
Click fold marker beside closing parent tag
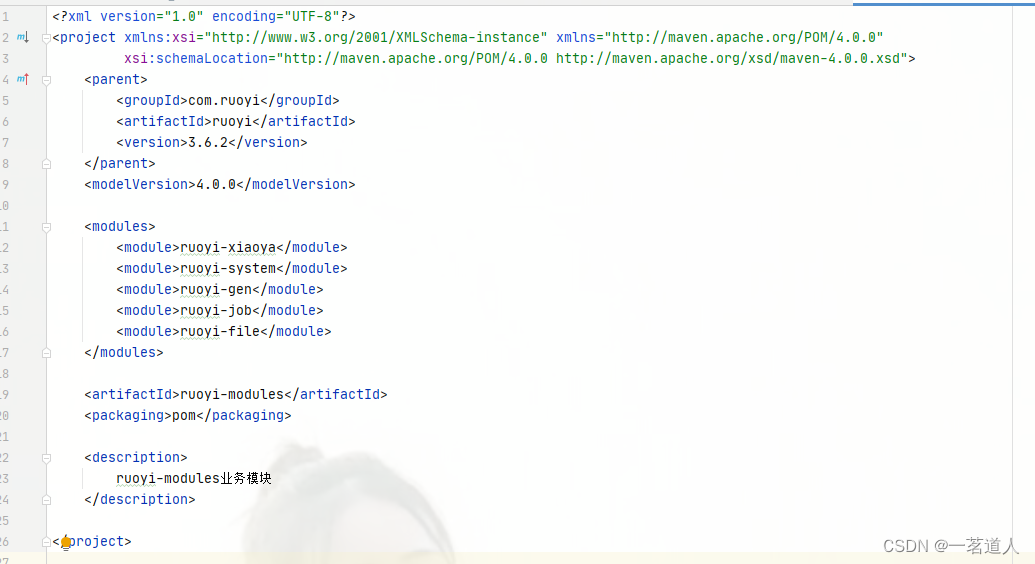click(46, 164)
